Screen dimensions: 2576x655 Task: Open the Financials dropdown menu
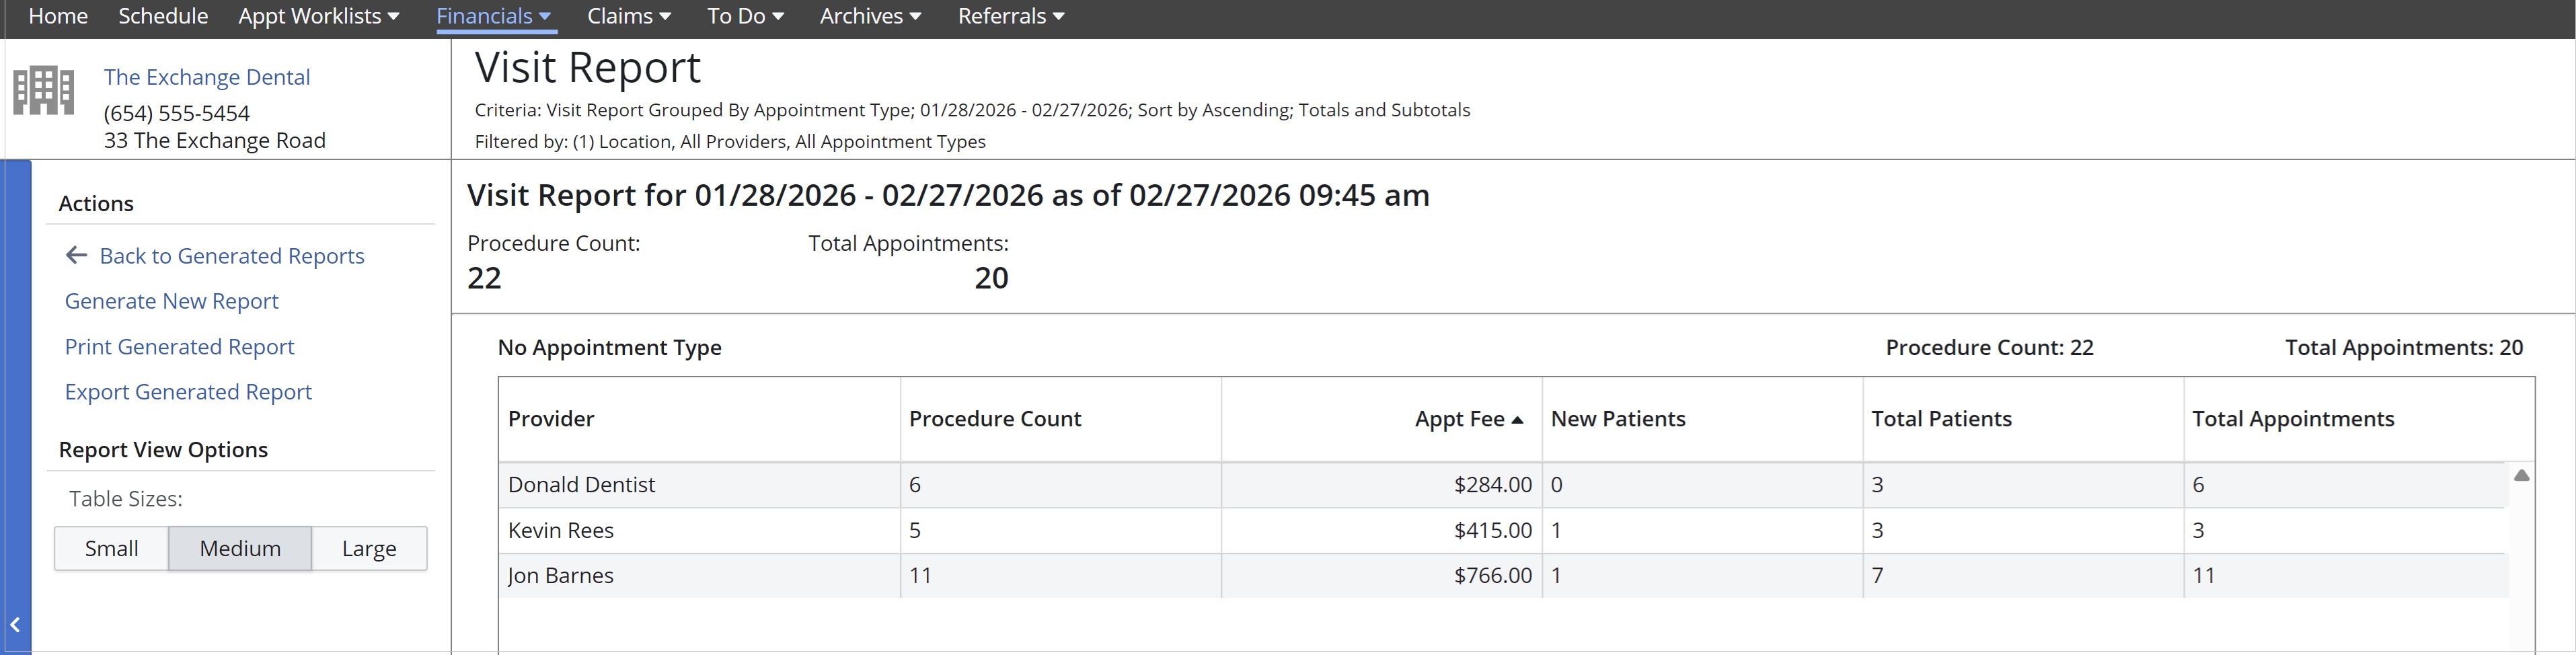pyautogui.click(x=494, y=16)
